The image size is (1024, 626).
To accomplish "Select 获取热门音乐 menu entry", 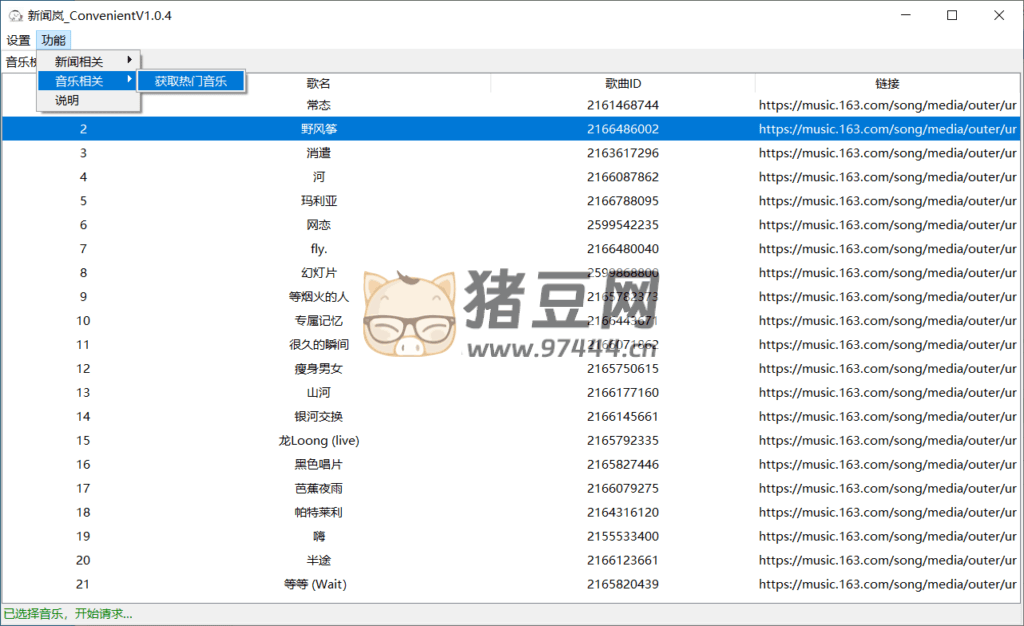I will (x=190, y=81).
